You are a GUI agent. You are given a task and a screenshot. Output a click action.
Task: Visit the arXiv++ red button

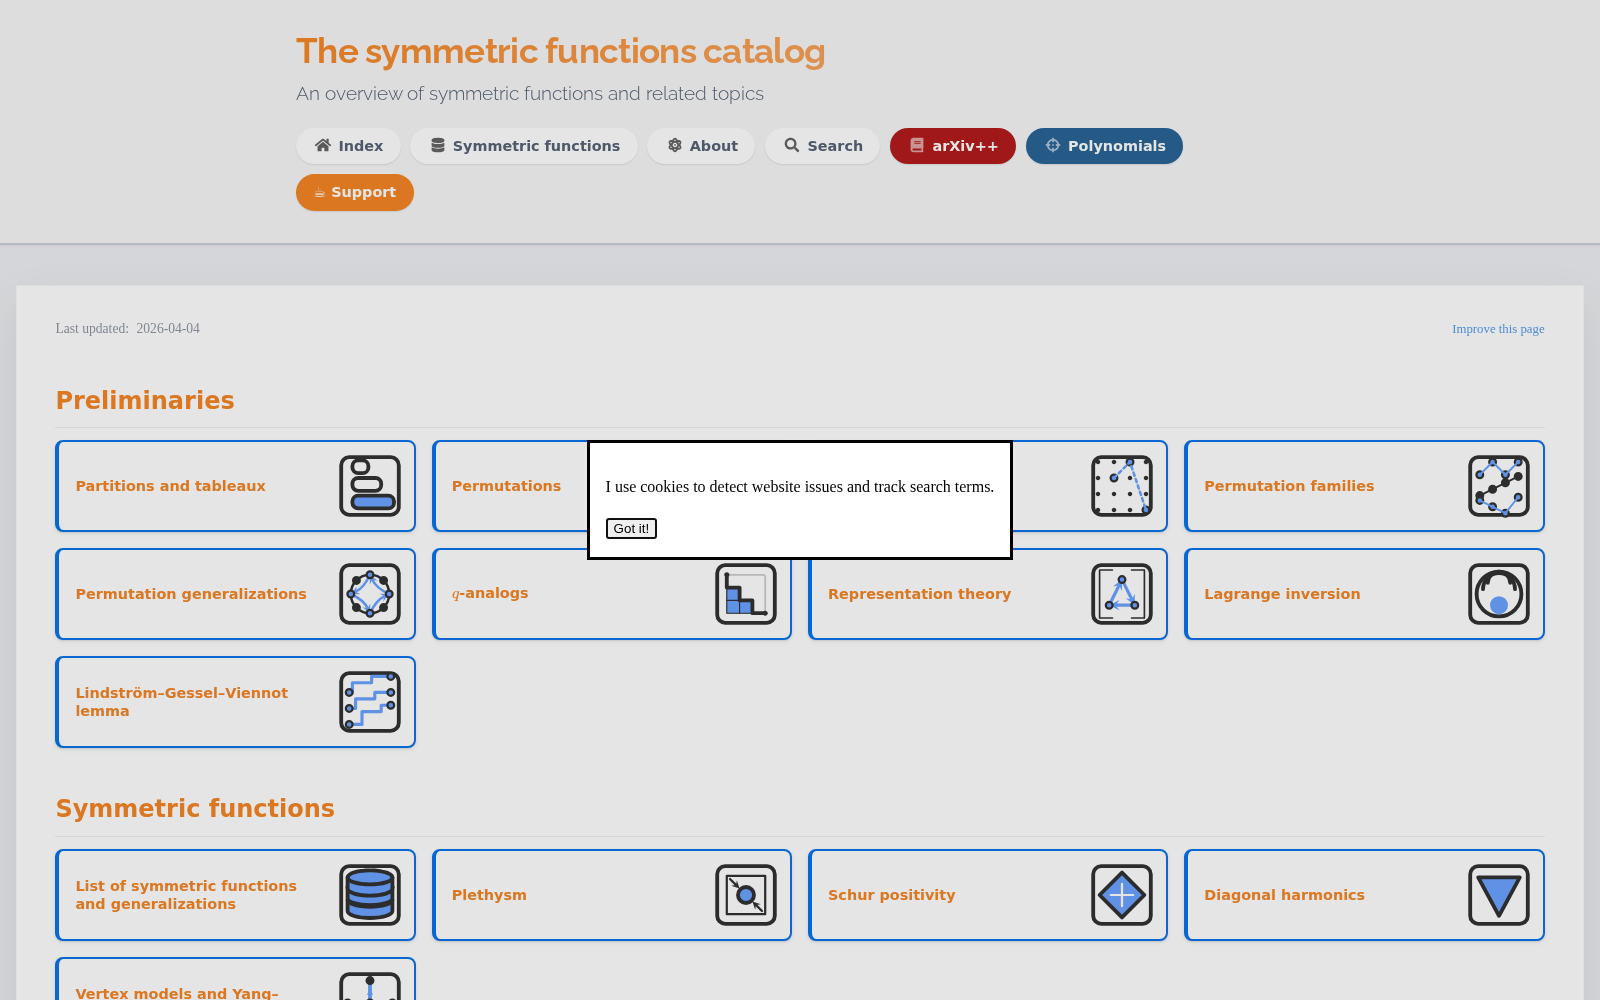953,146
